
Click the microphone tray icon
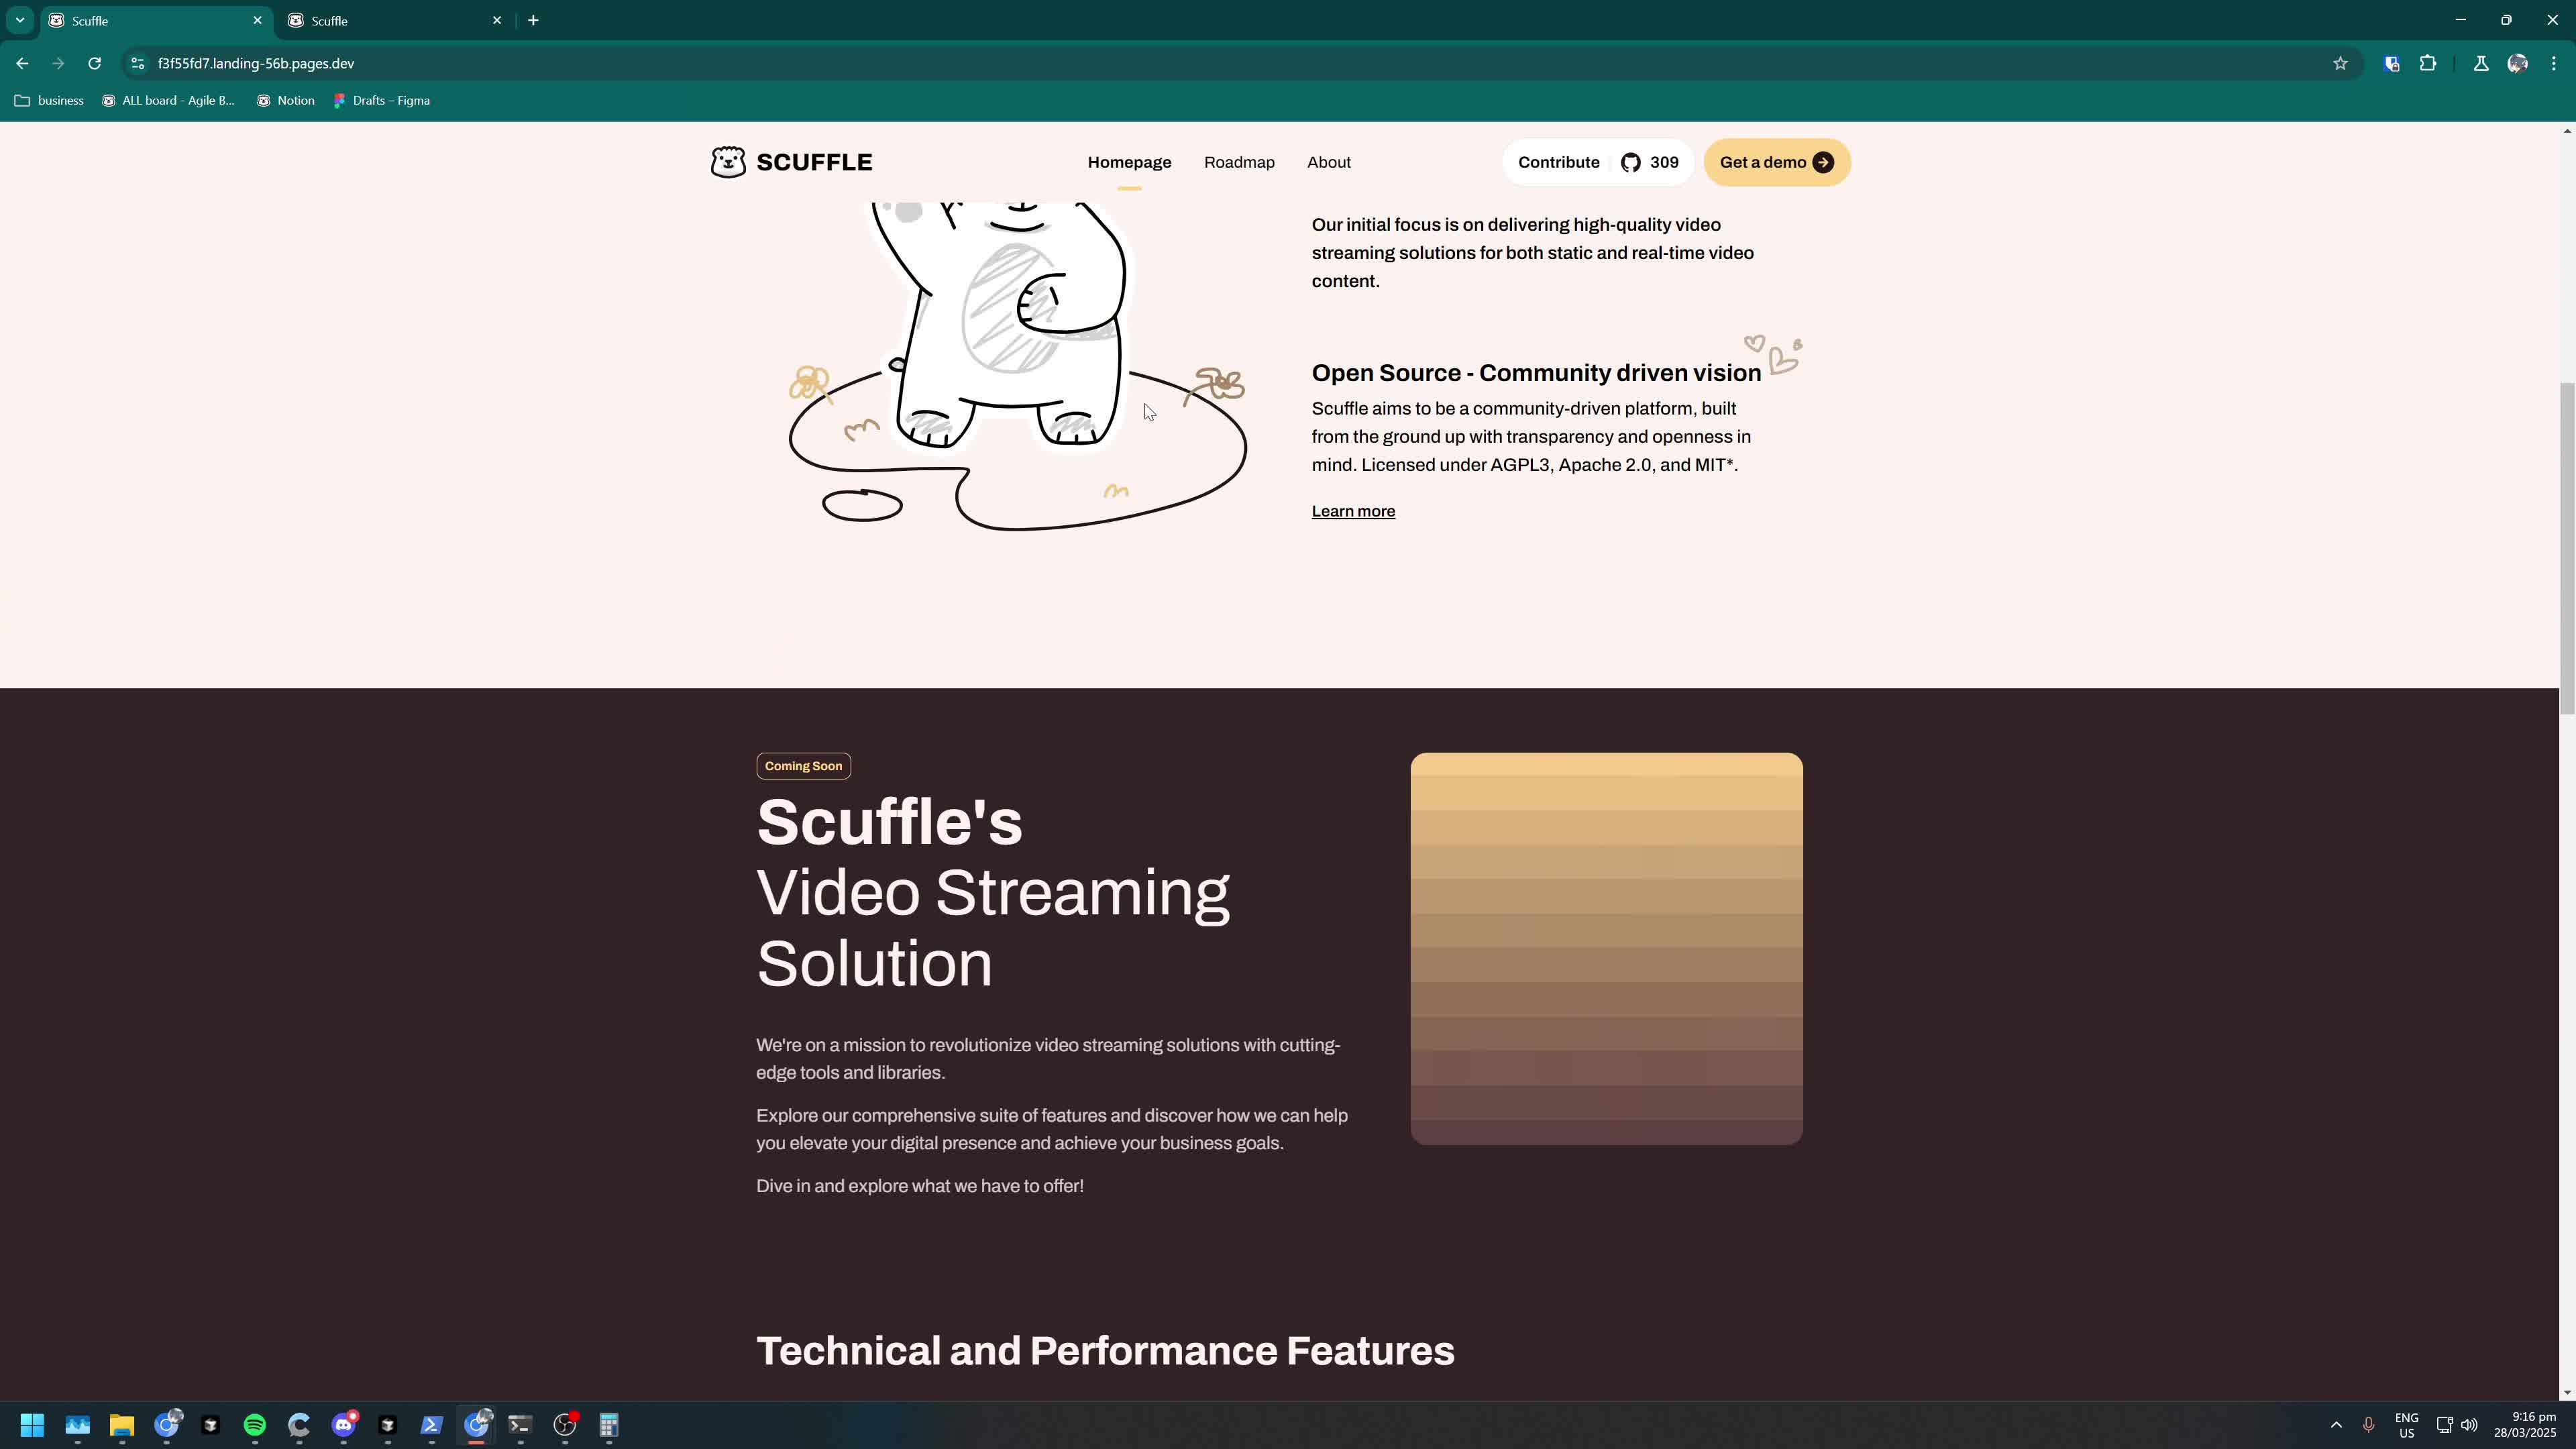[2368, 1425]
